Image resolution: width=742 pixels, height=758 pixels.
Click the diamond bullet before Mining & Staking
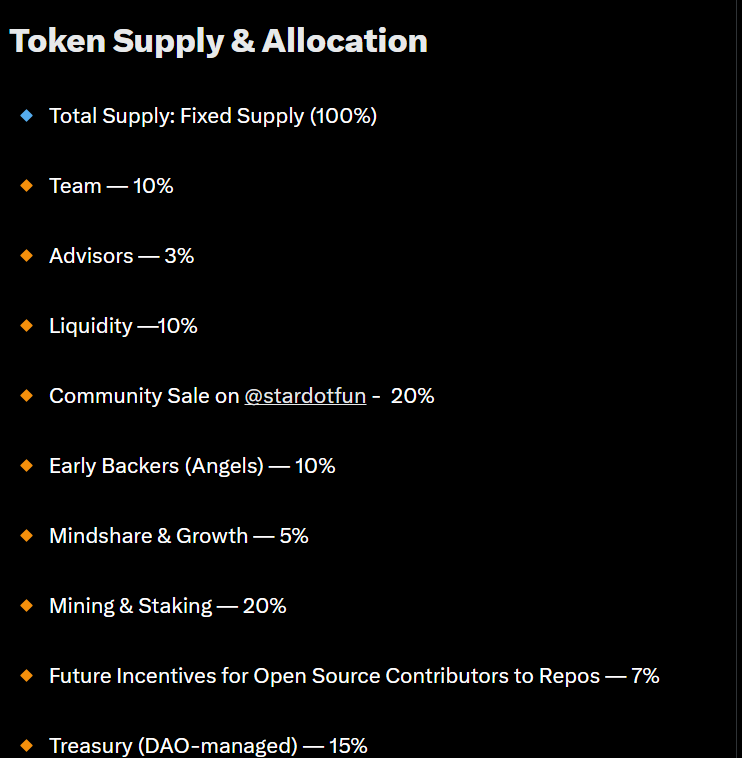(x=27, y=606)
